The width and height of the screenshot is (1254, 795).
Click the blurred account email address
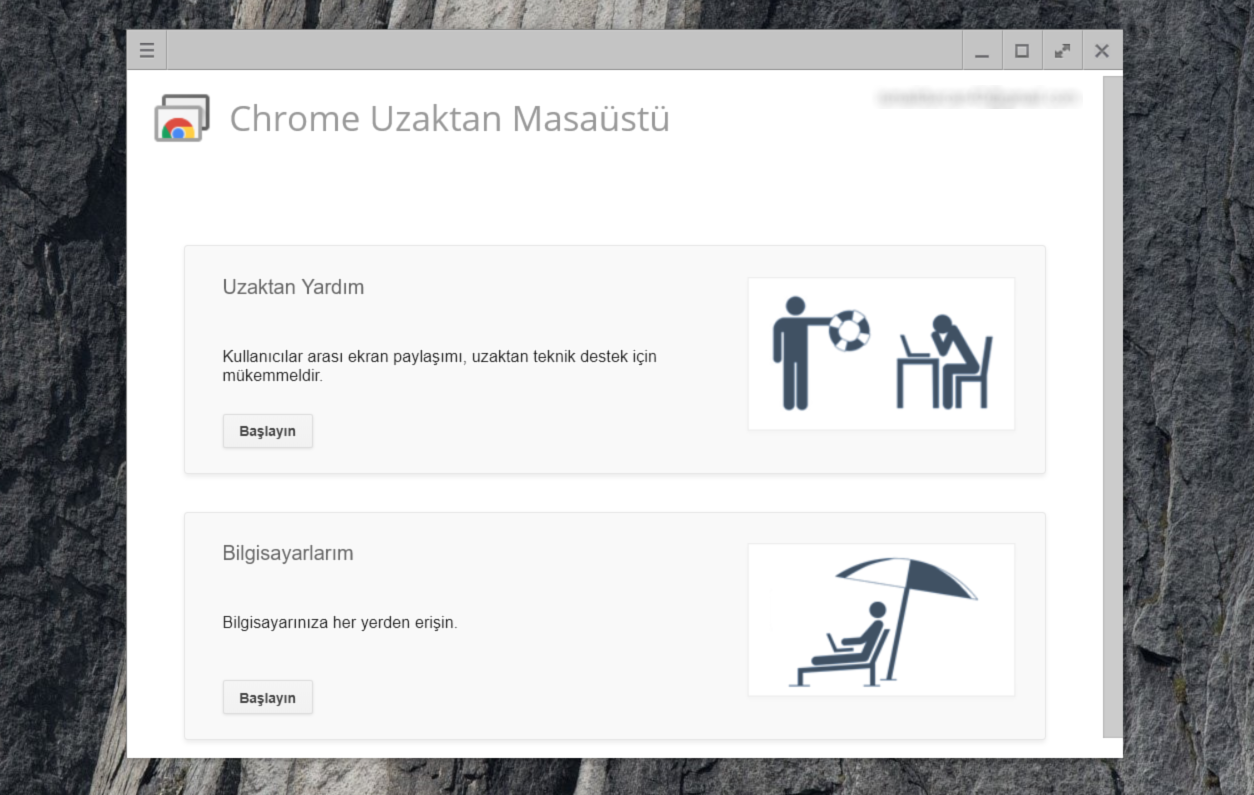point(978,97)
